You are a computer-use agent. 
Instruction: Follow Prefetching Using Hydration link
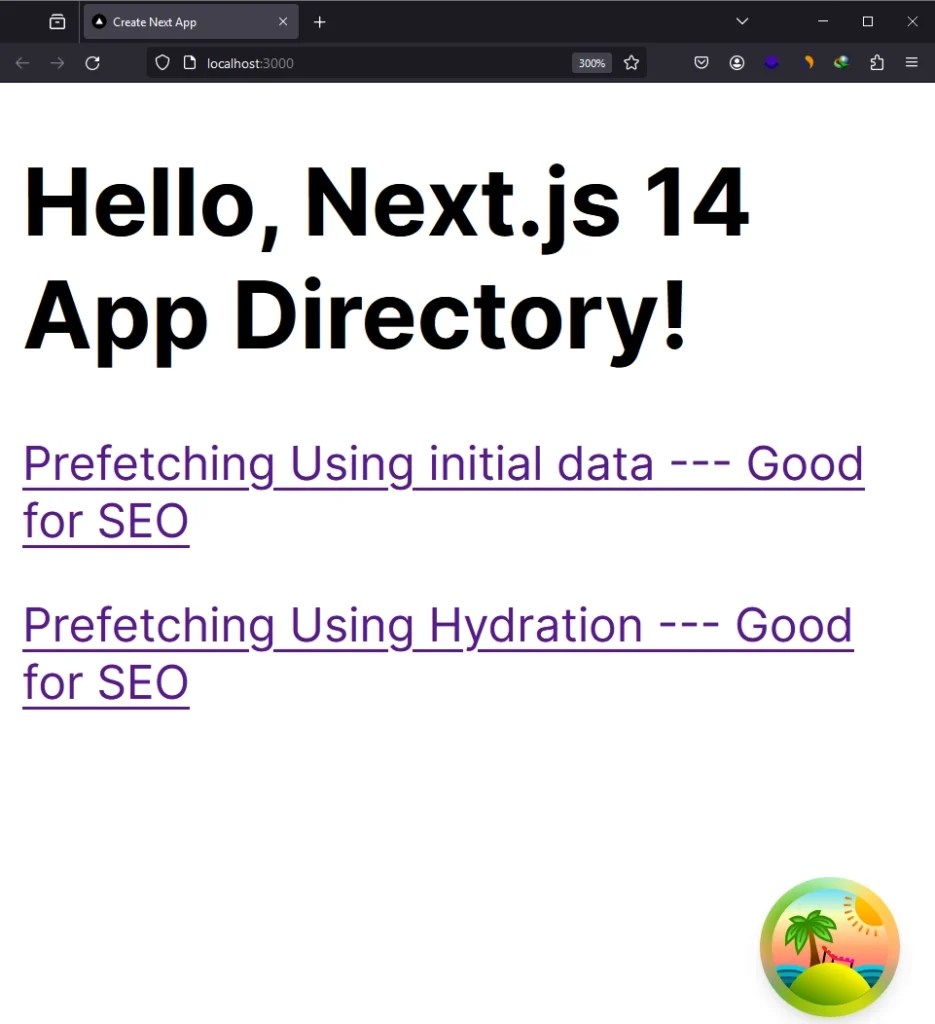tap(437, 625)
